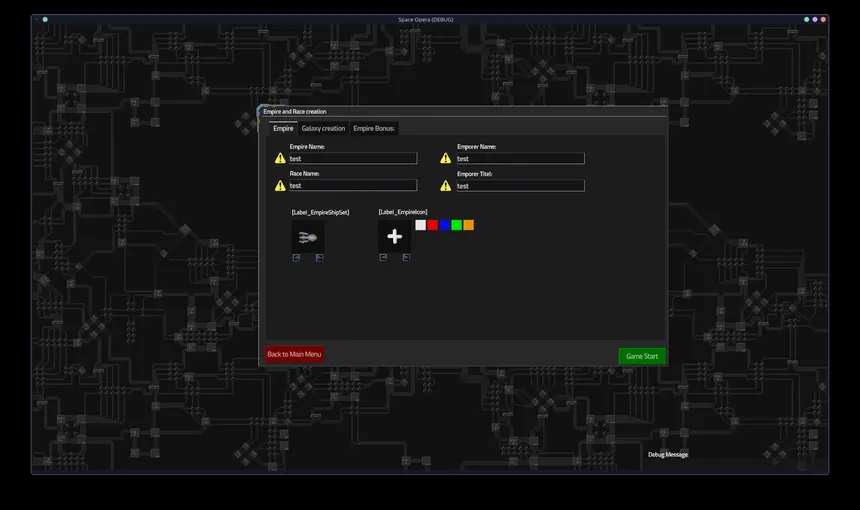Click the teal window control dot at right
The width and height of the screenshot is (860, 510).
tap(806, 20)
